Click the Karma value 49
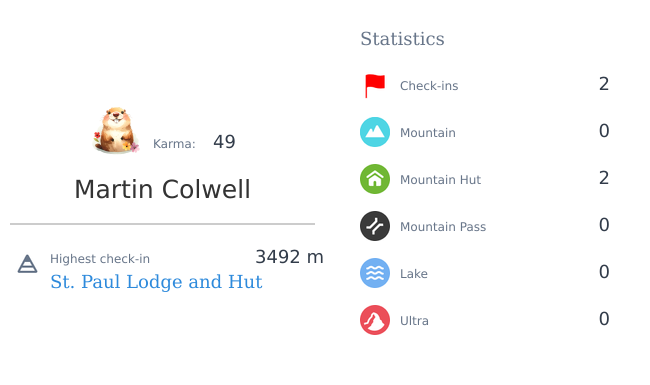Viewport: 650px width, 385px height. click(224, 142)
